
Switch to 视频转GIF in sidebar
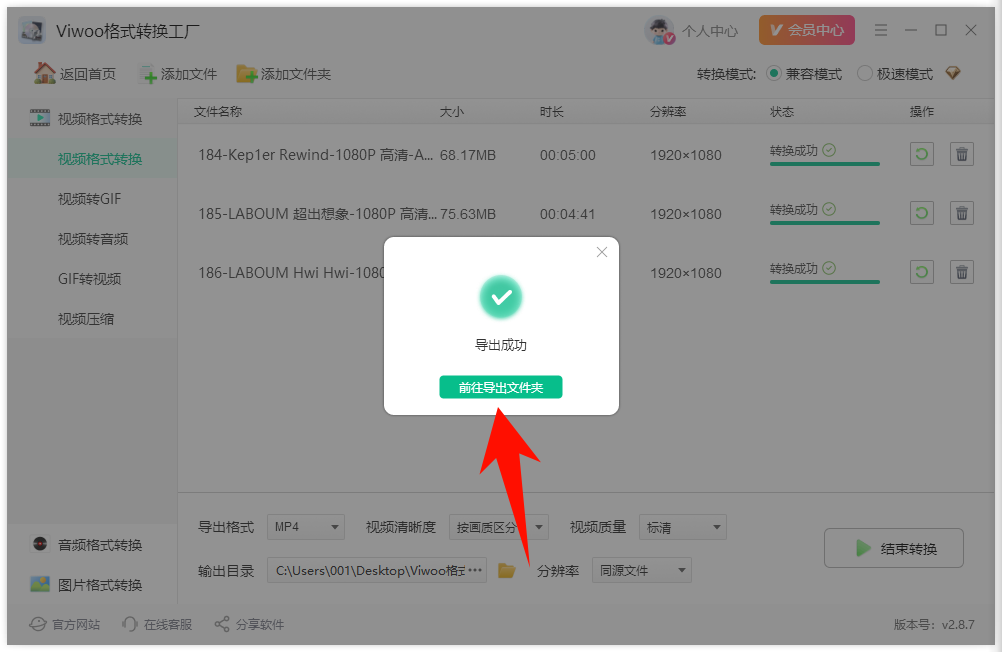pos(89,199)
